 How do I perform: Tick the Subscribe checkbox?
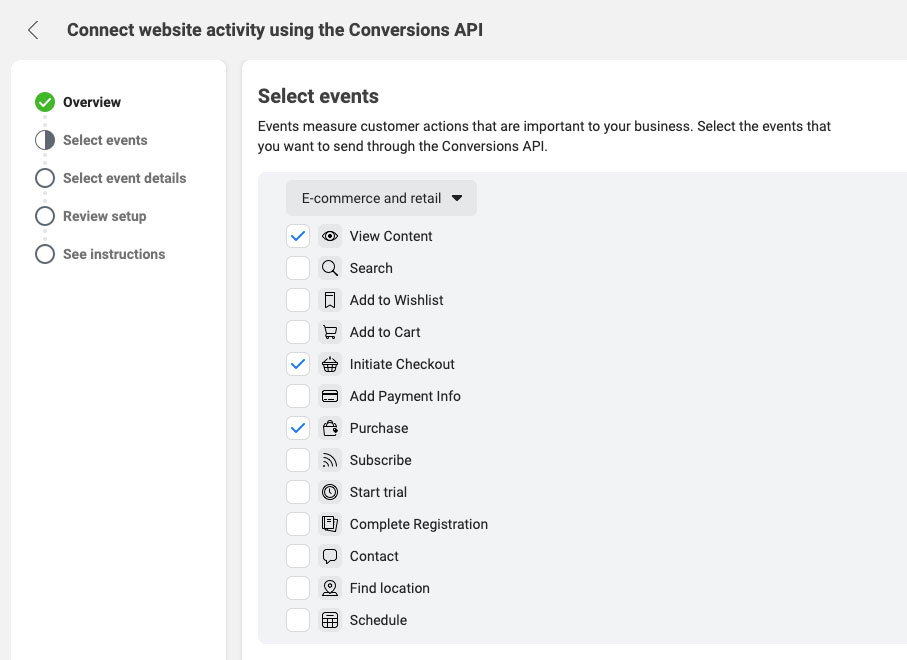point(298,460)
